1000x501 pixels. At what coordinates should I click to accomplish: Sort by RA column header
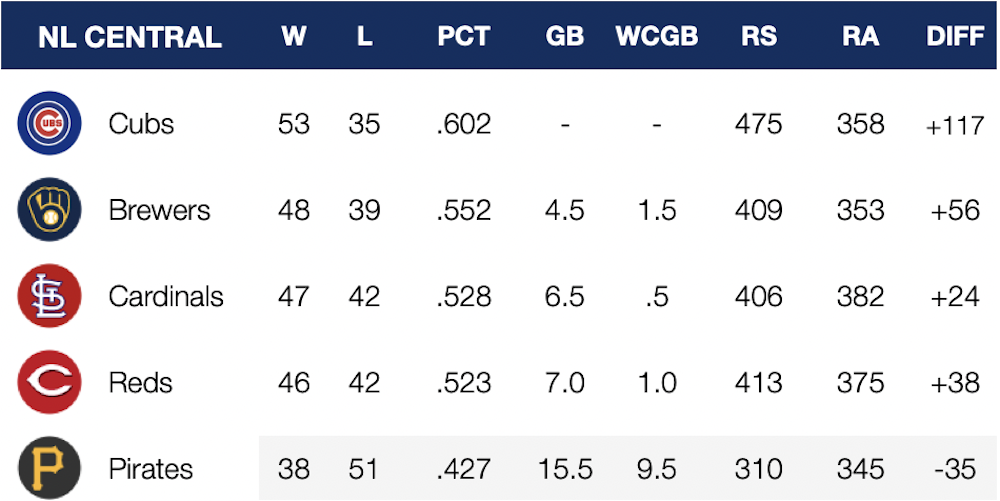pyautogui.click(x=860, y=37)
